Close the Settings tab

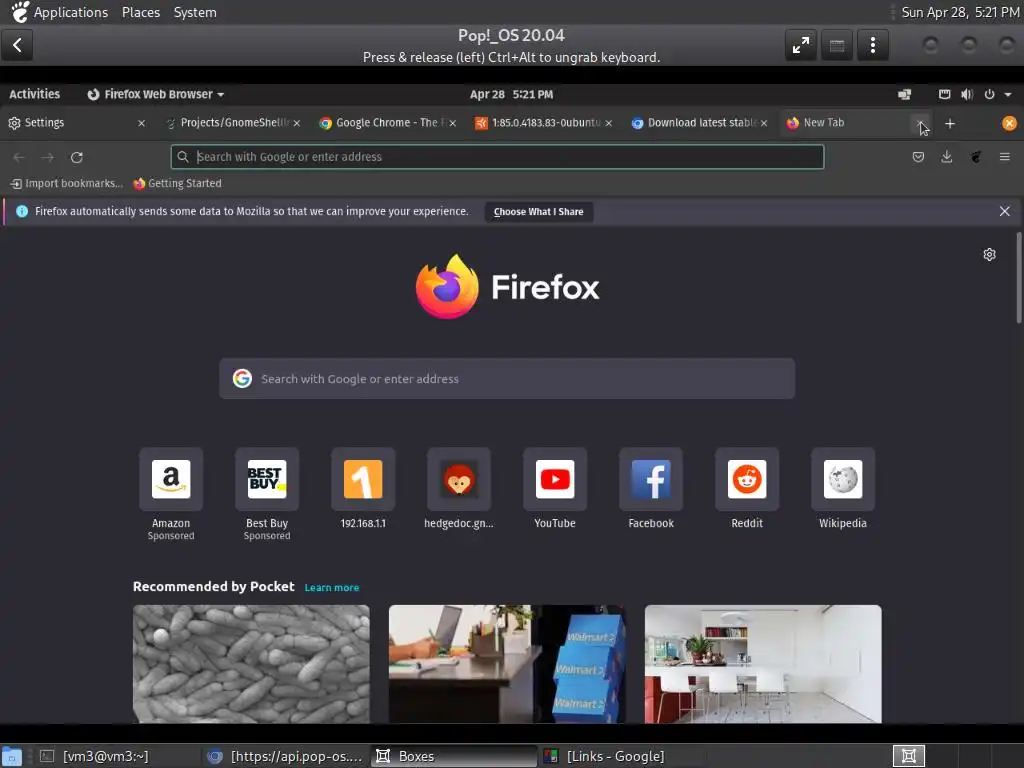coord(141,123)
